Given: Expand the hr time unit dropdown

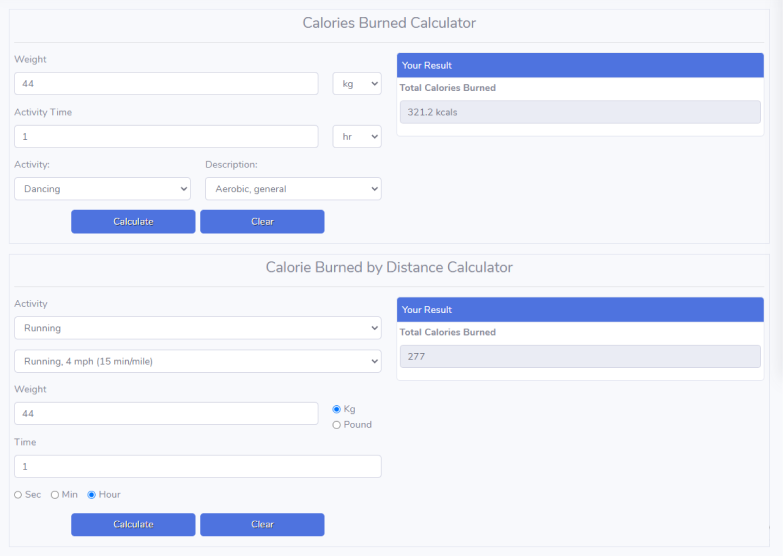Looking at the screenshot, I should click(357, 136).
